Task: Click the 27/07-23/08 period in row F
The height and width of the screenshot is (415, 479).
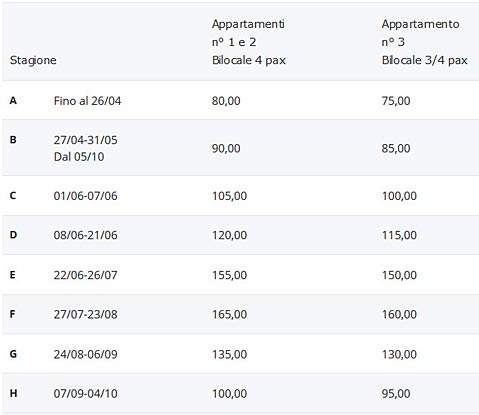Action: pos(85,314)
